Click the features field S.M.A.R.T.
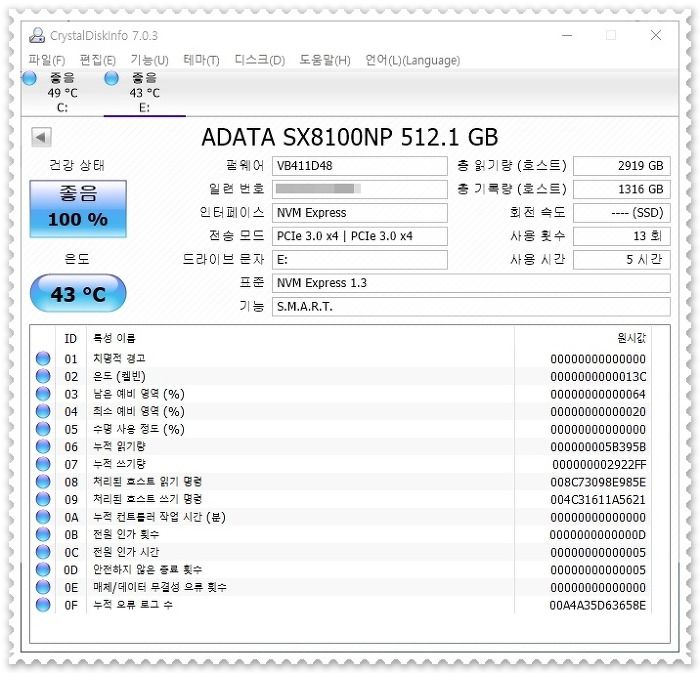The height and width of the screenshot is (673, 700). [x=471, y=307]
